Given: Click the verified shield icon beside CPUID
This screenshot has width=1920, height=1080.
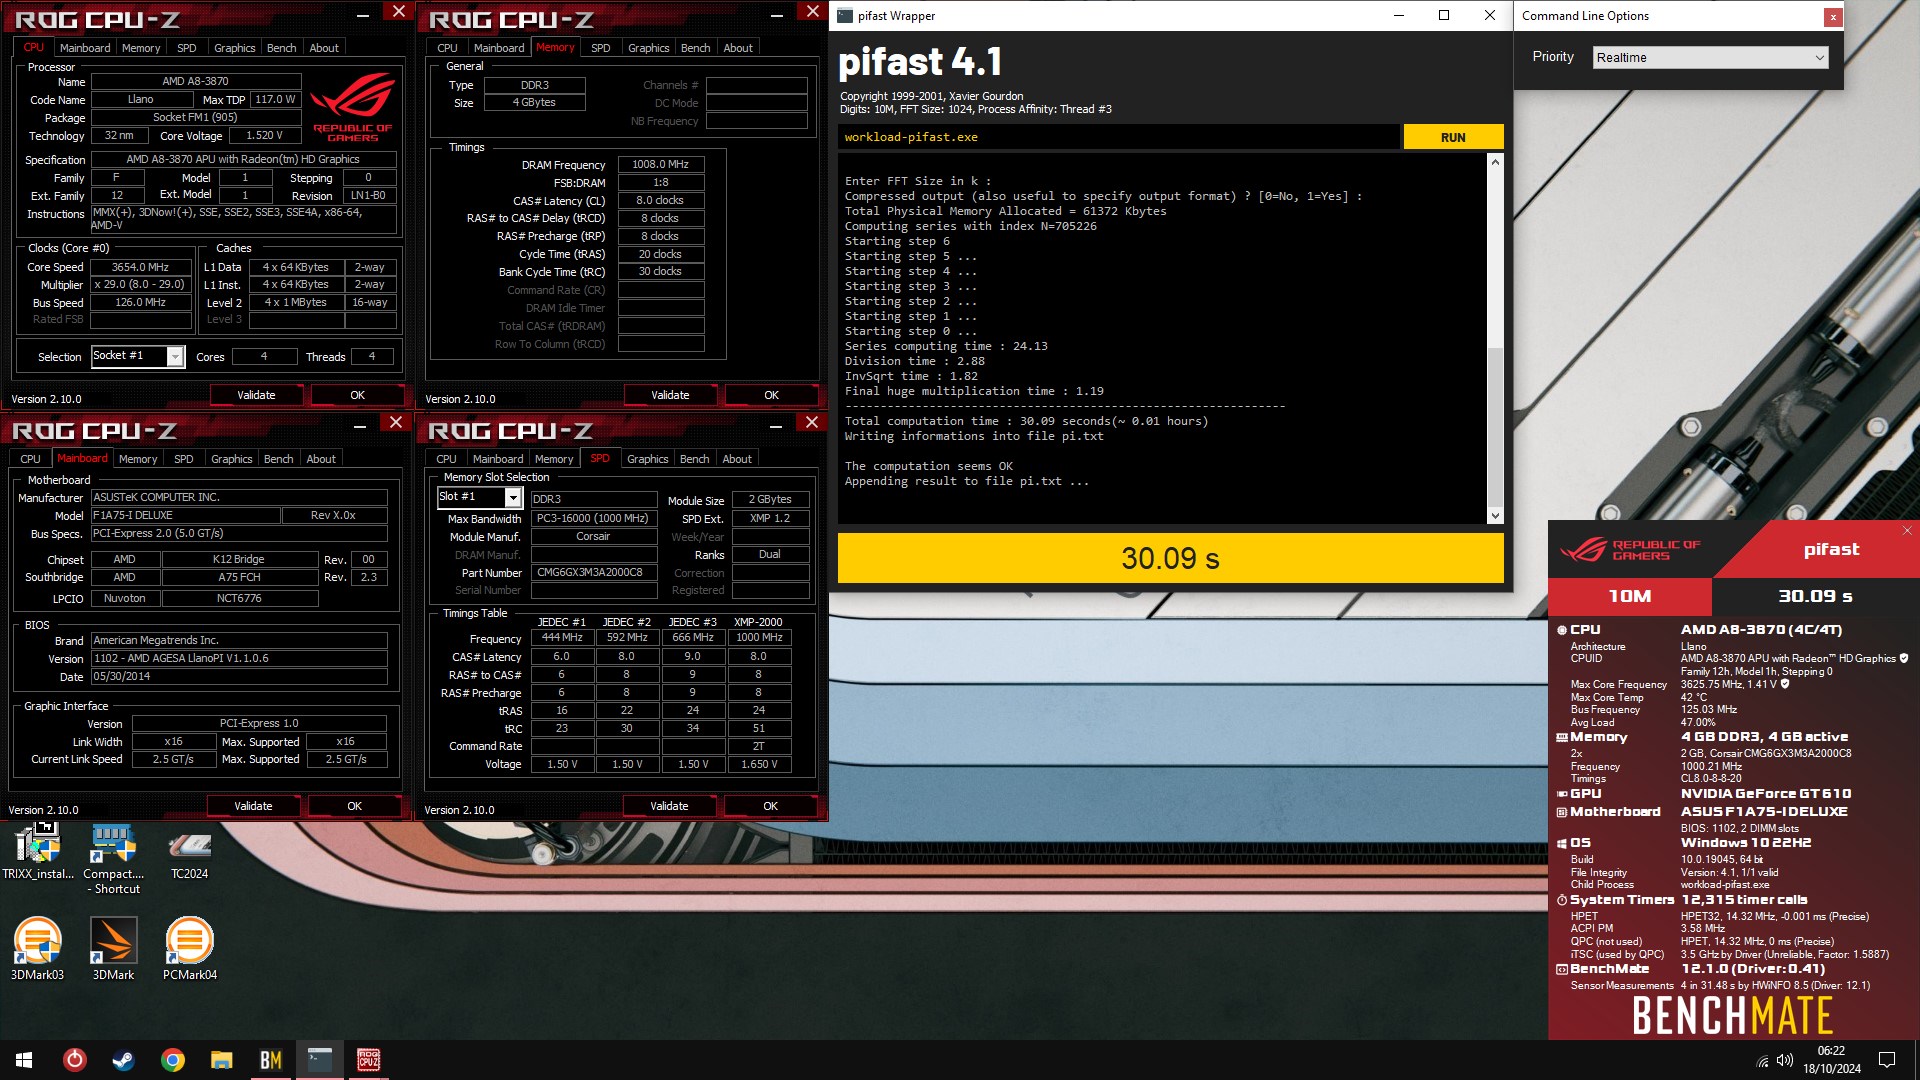Looking at the screenshot, I should click(x=1903, y=658).
